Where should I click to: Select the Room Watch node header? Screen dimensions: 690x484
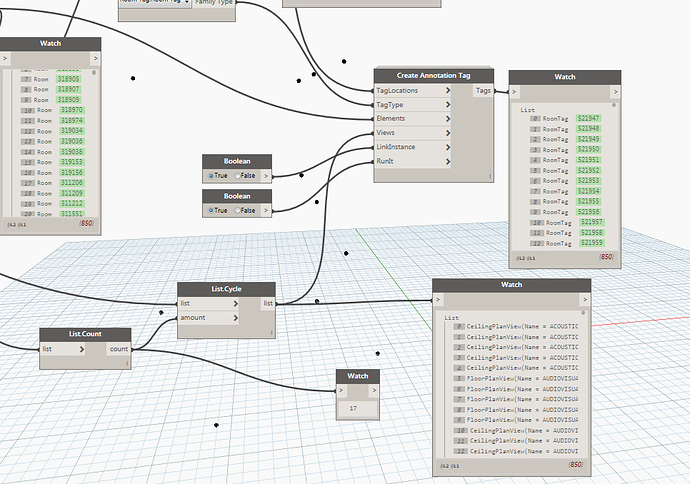pyautogui.click(x=50, y=44)
